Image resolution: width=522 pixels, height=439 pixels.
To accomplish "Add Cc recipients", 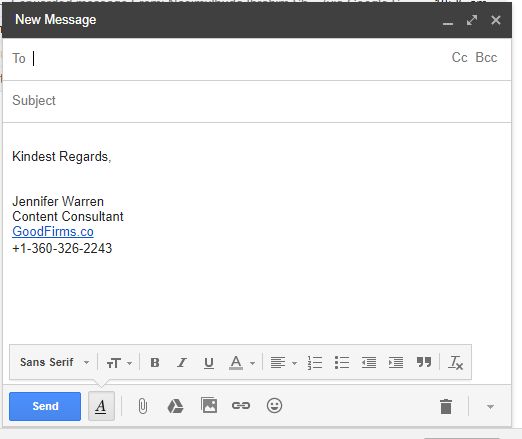I will 459,58.
